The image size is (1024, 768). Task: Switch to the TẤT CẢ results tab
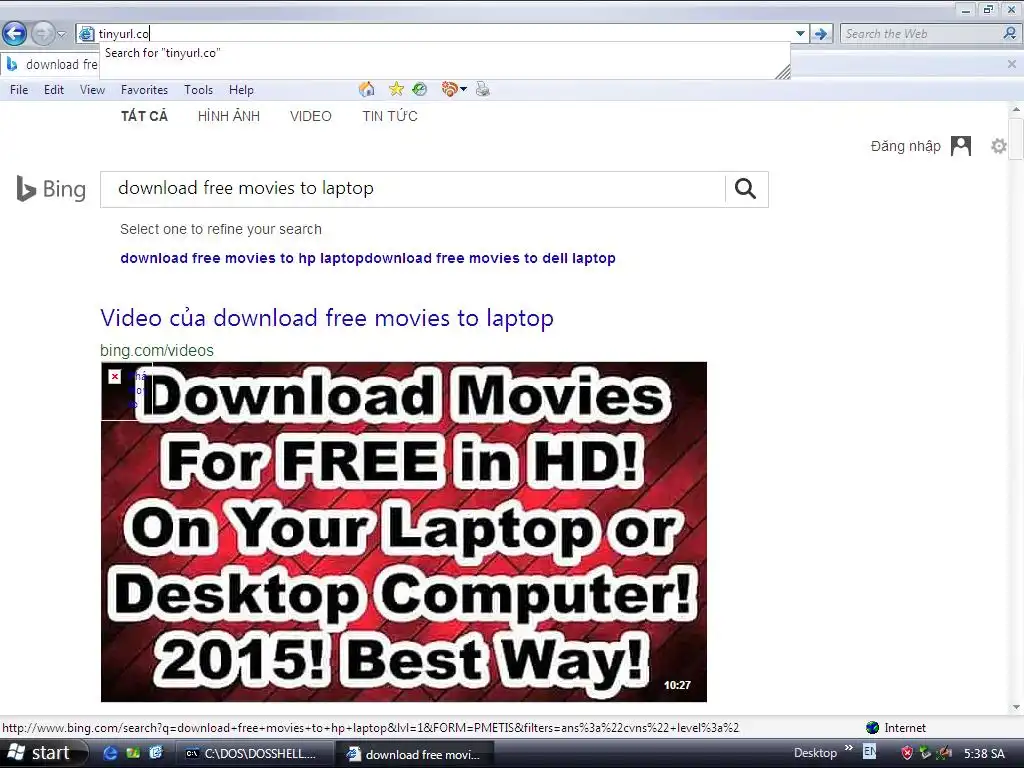144,116
